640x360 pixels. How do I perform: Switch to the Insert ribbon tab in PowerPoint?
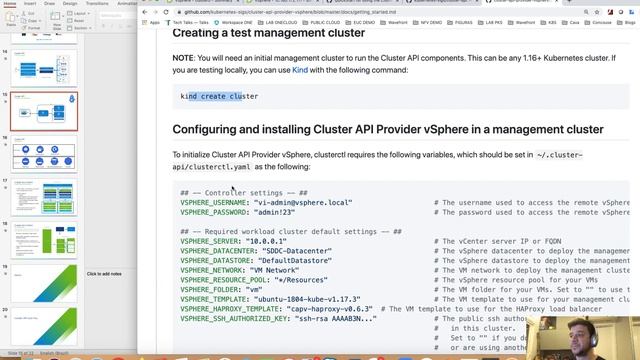tap(30, 4)
